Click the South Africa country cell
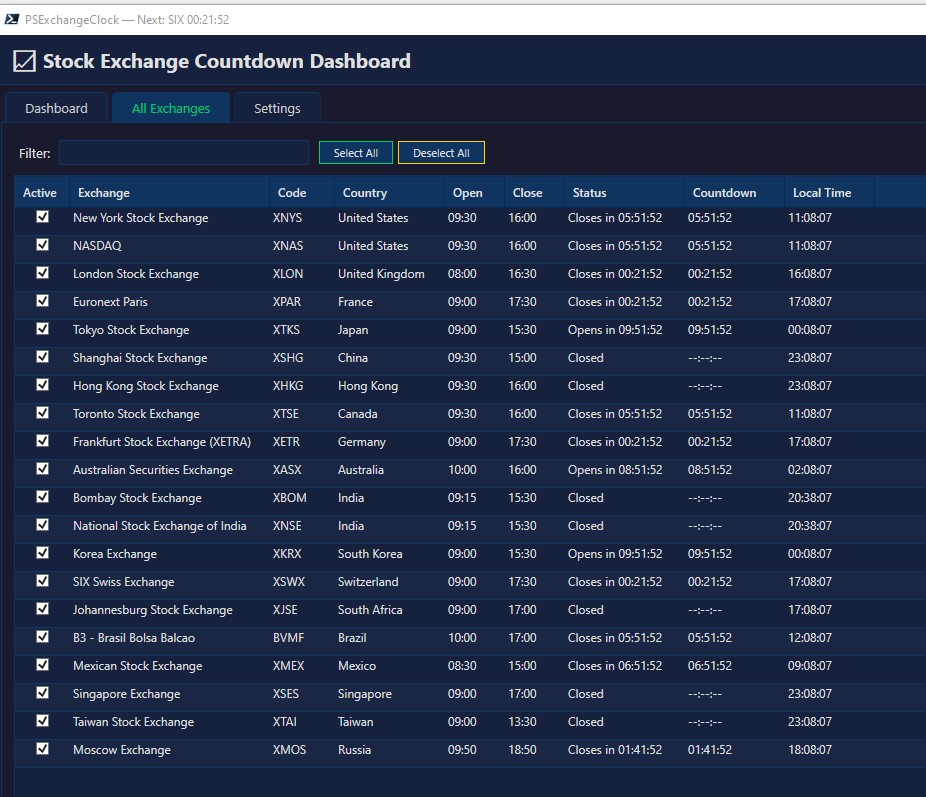This screenshot has height=797, width=926. pos(370,610)
